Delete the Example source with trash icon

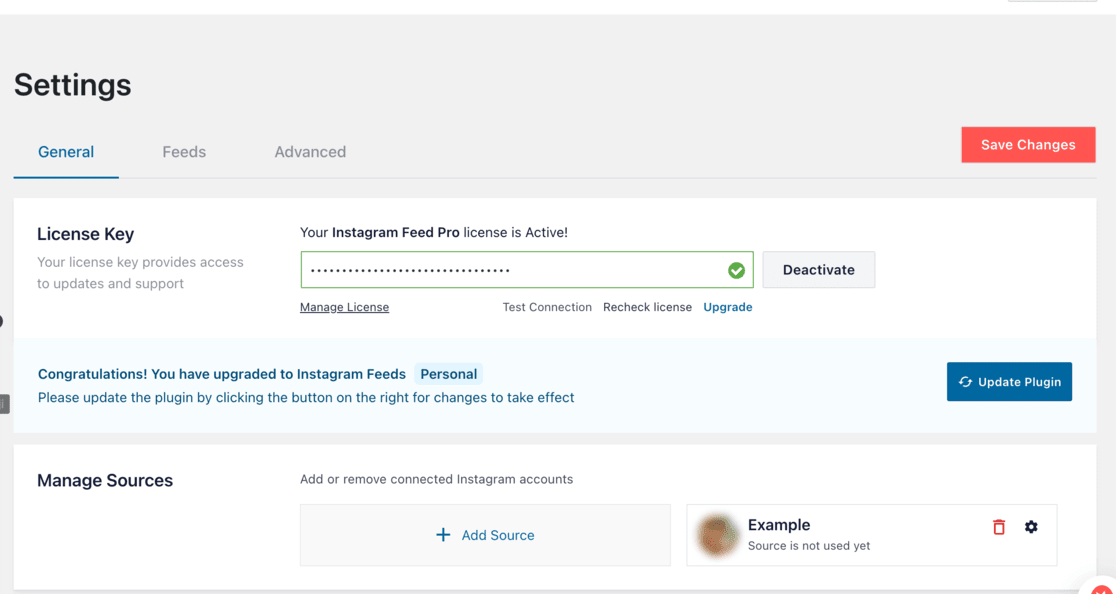coord(998,527)
